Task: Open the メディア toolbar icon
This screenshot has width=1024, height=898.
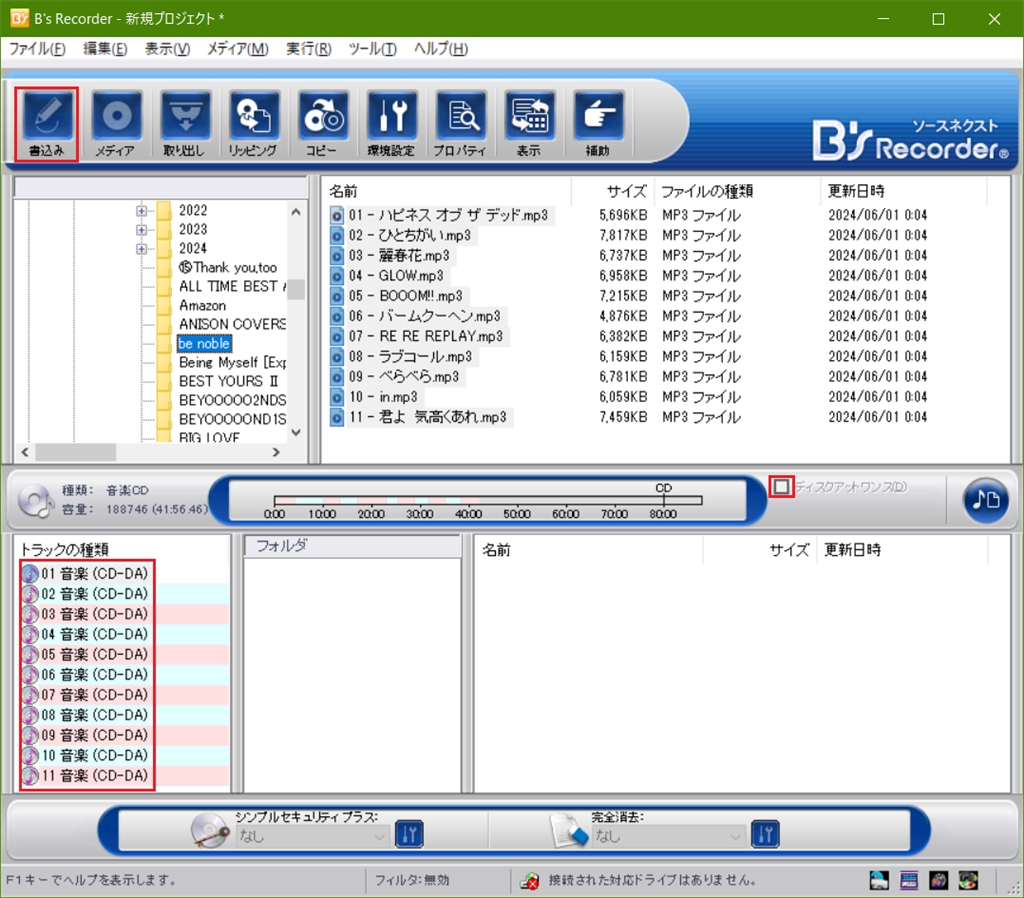Action: click(116, 123)
